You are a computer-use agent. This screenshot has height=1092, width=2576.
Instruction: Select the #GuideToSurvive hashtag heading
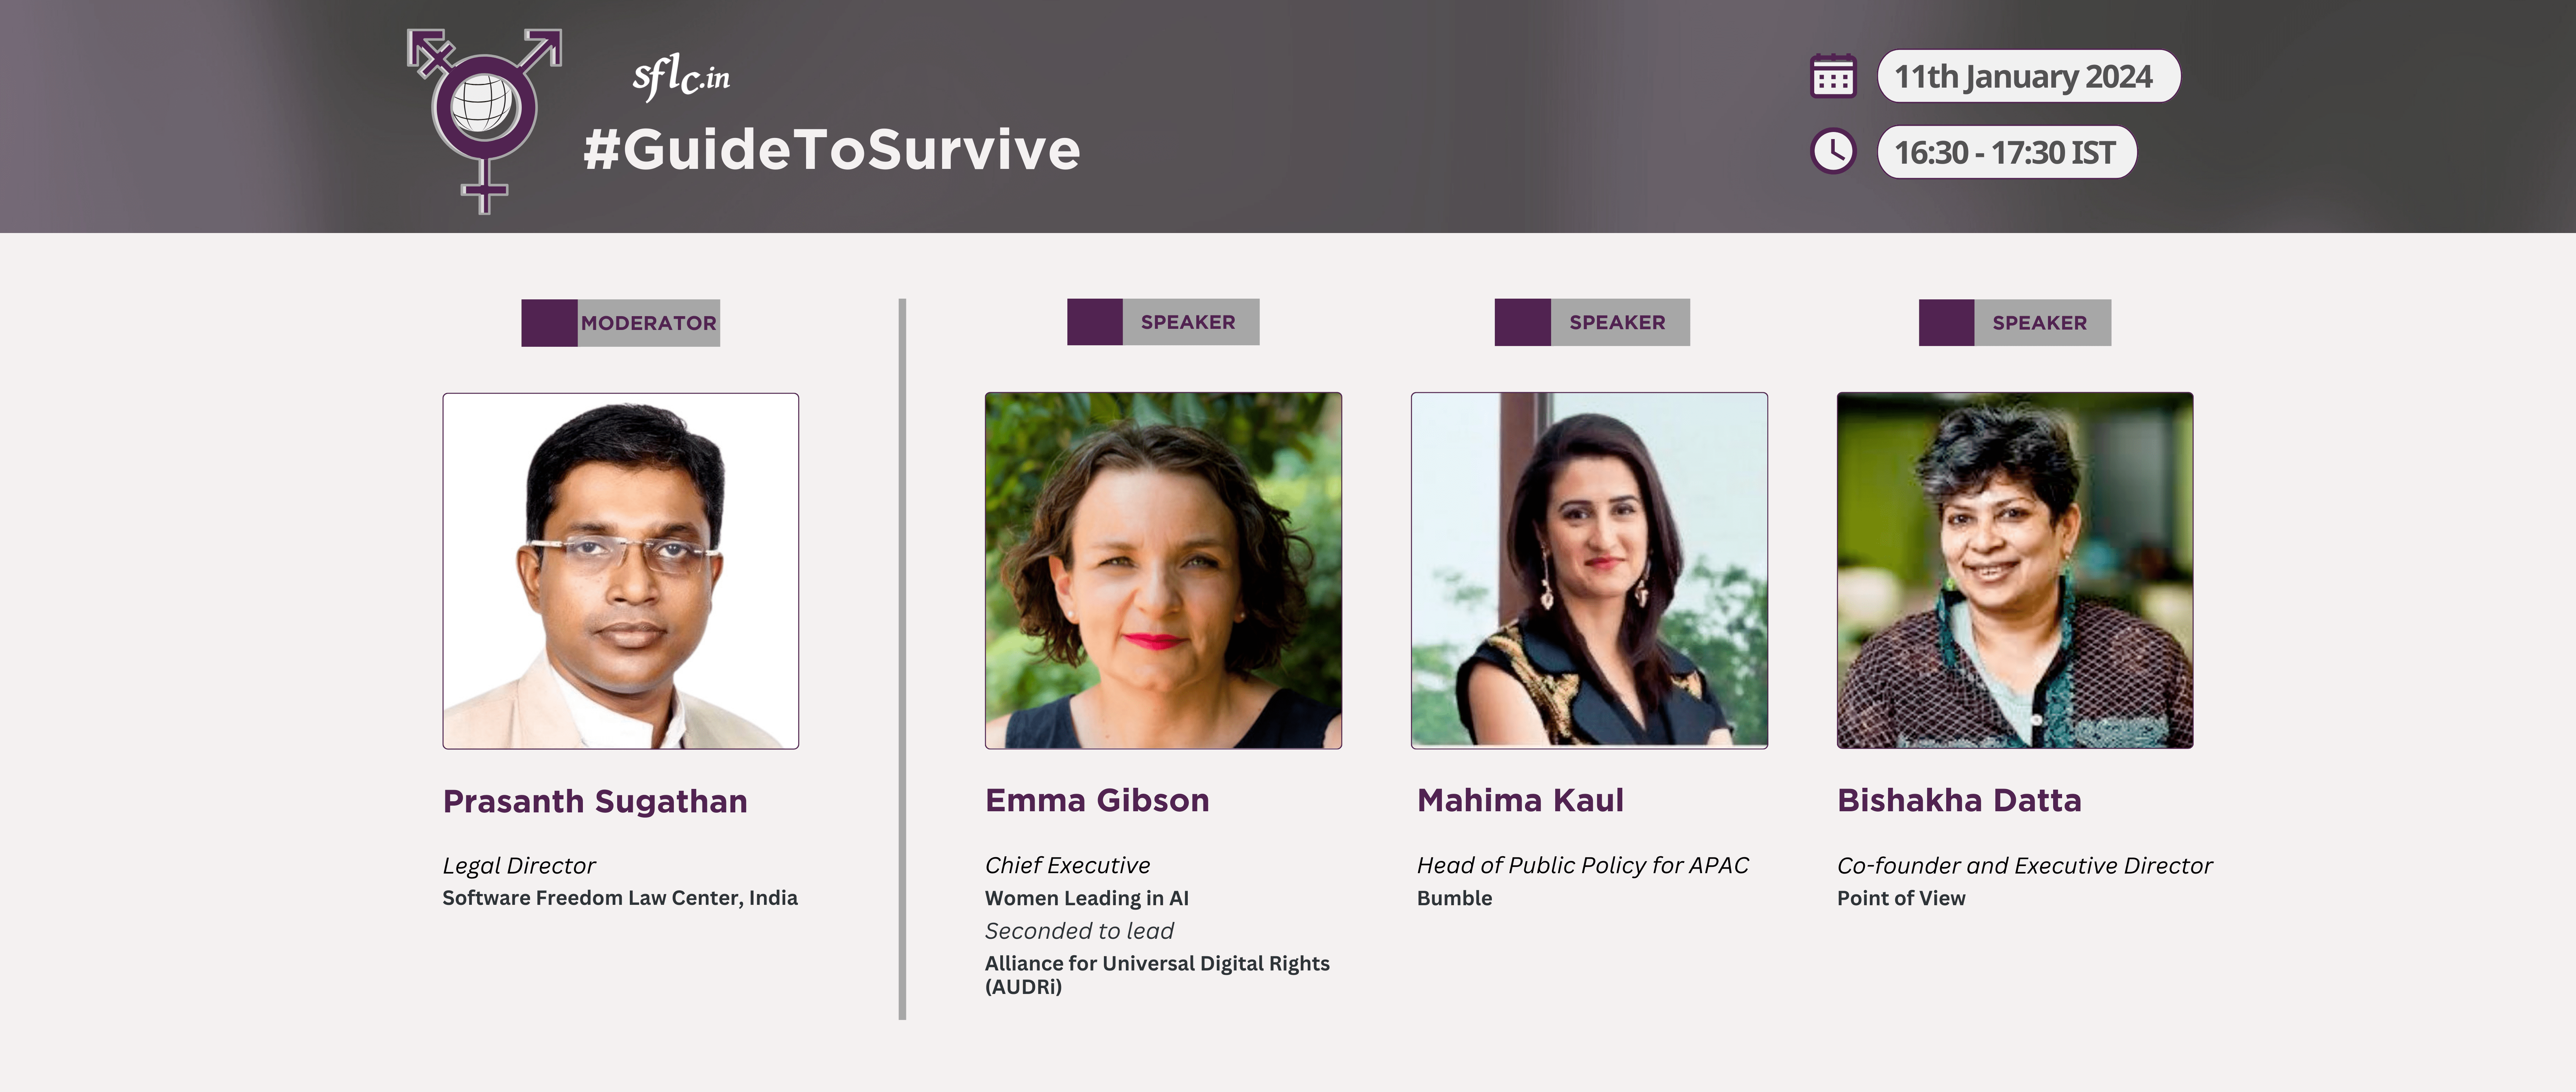[x=831, y=150]
